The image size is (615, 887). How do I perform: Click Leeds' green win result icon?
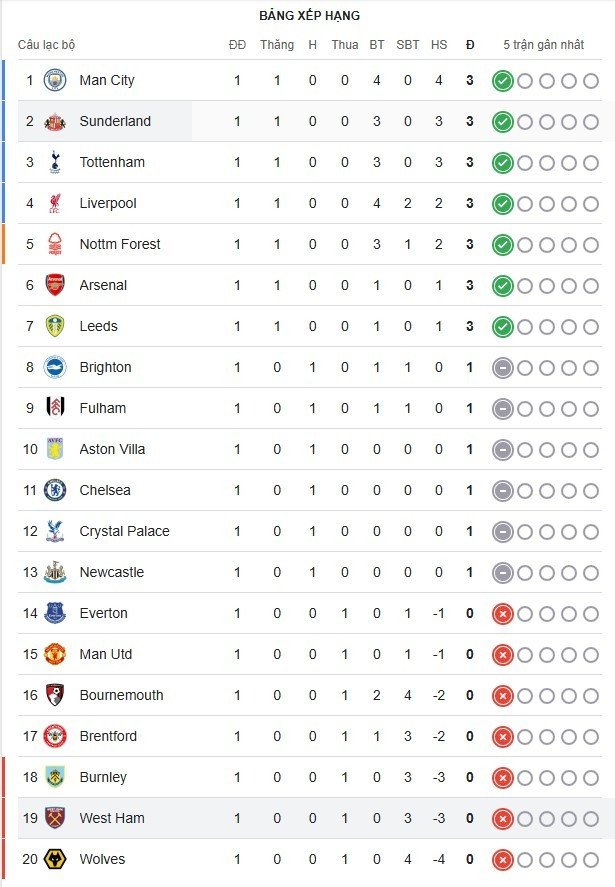coord(502,327)
